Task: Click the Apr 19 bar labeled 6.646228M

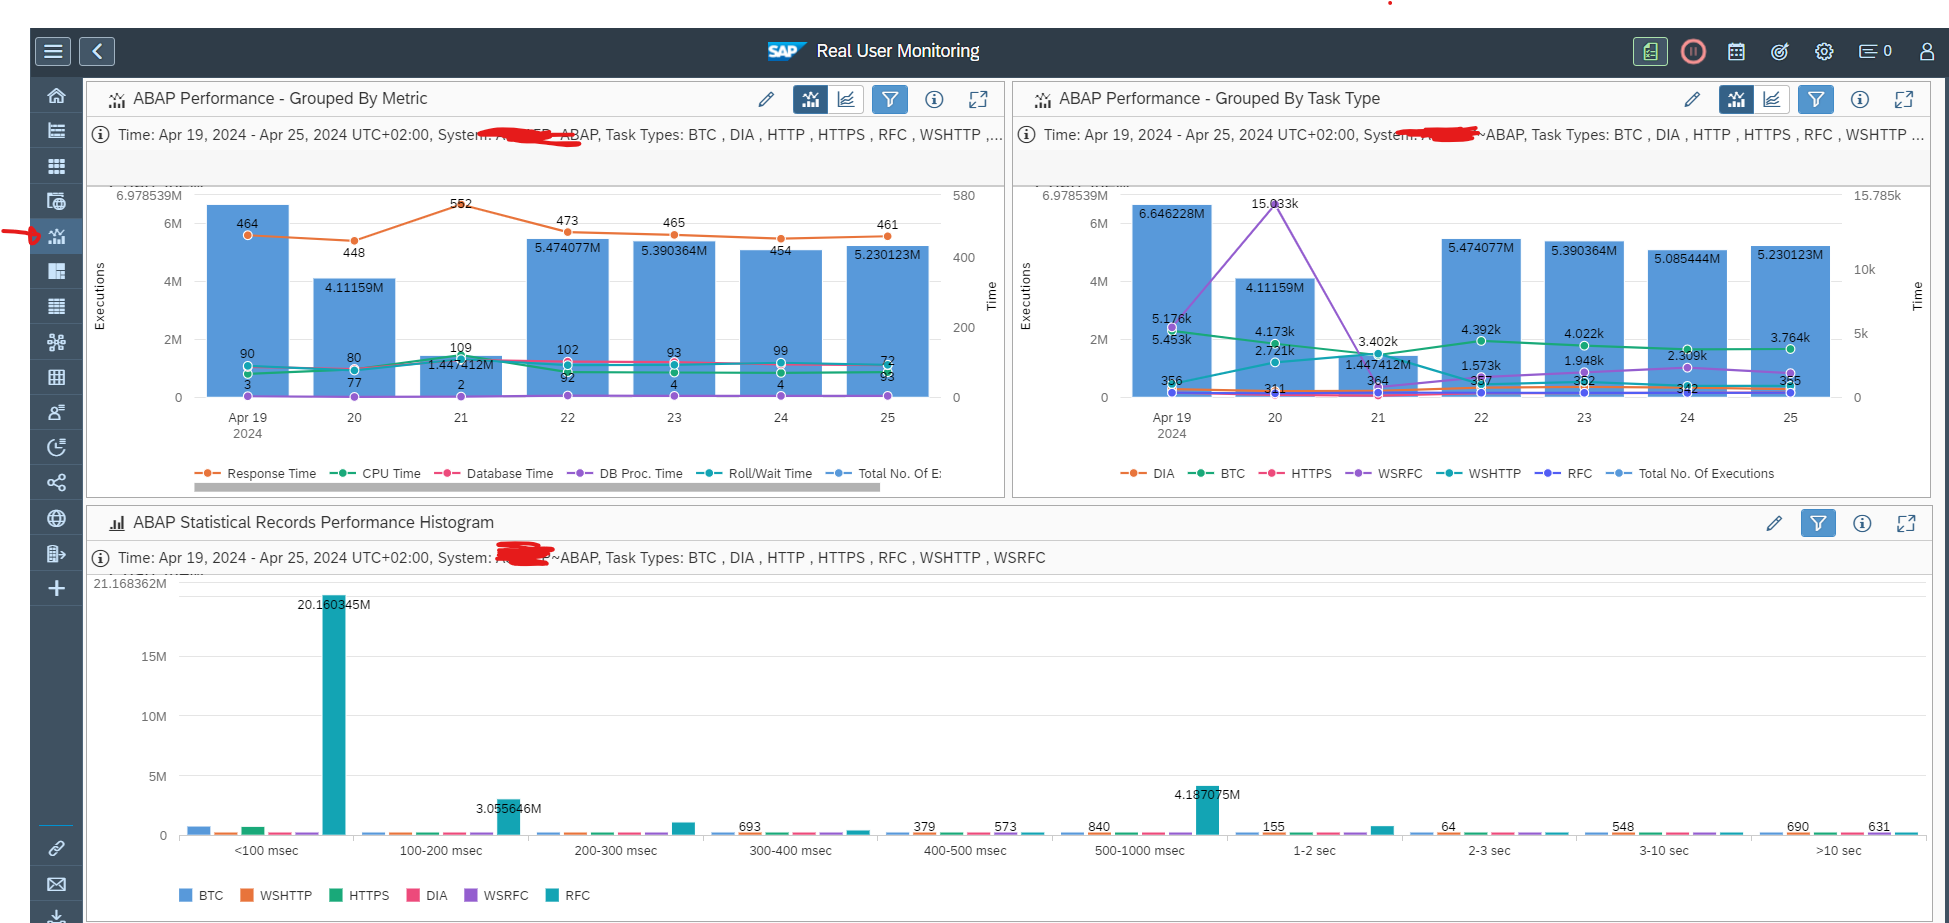Action: [1172, 300]
